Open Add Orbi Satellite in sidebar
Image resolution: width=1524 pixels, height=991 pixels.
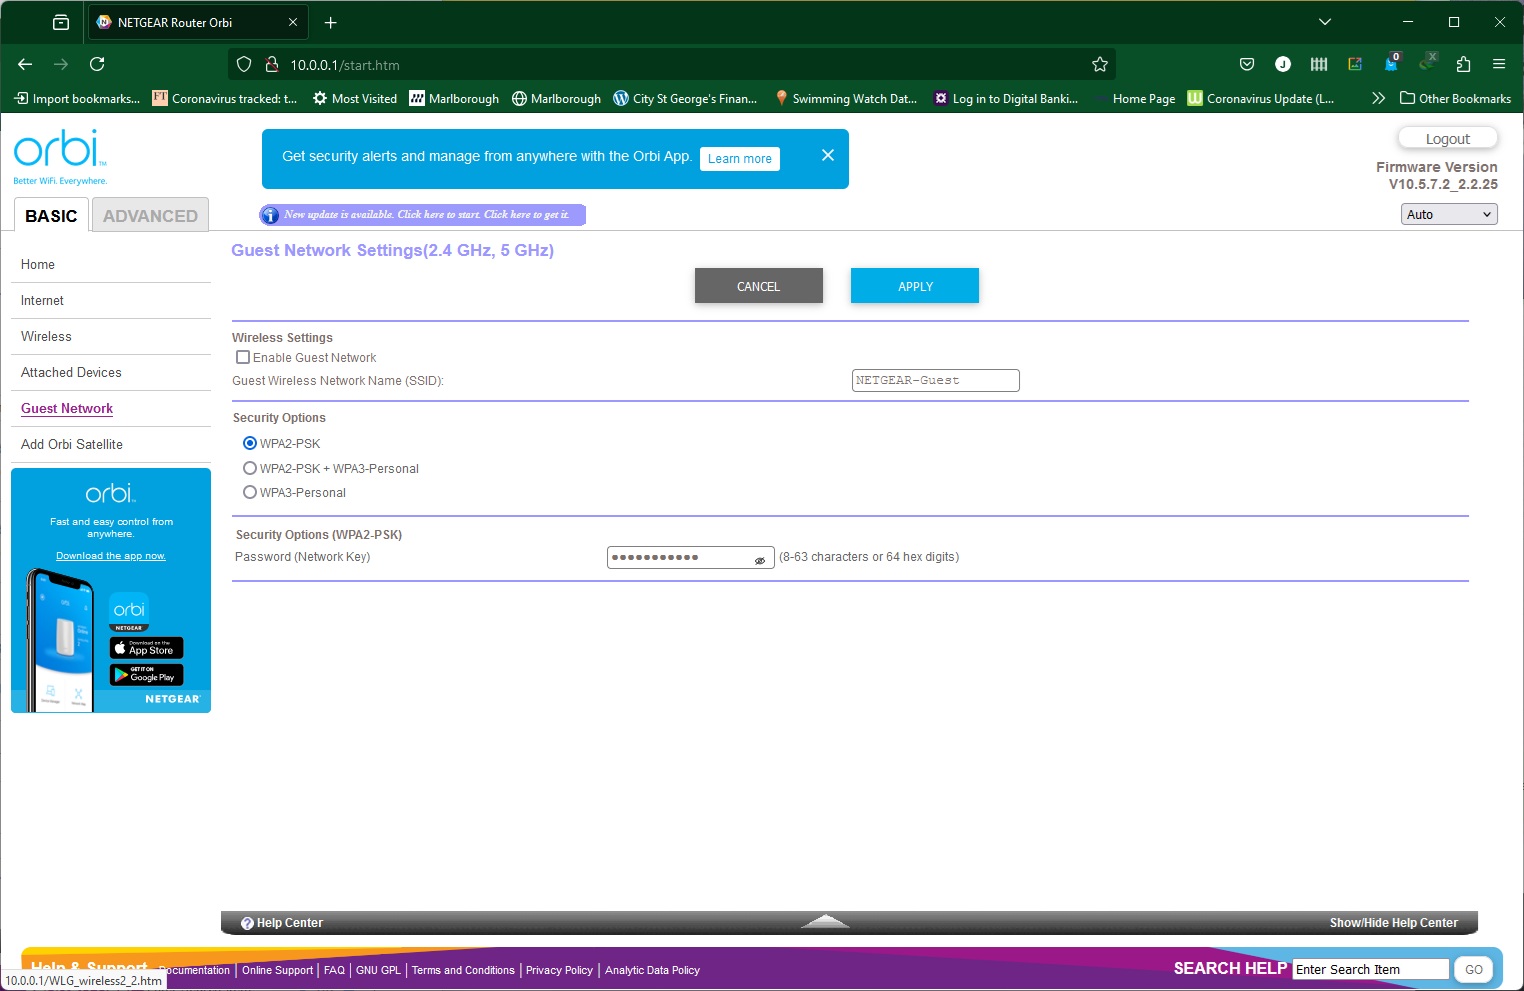point(72,444)
